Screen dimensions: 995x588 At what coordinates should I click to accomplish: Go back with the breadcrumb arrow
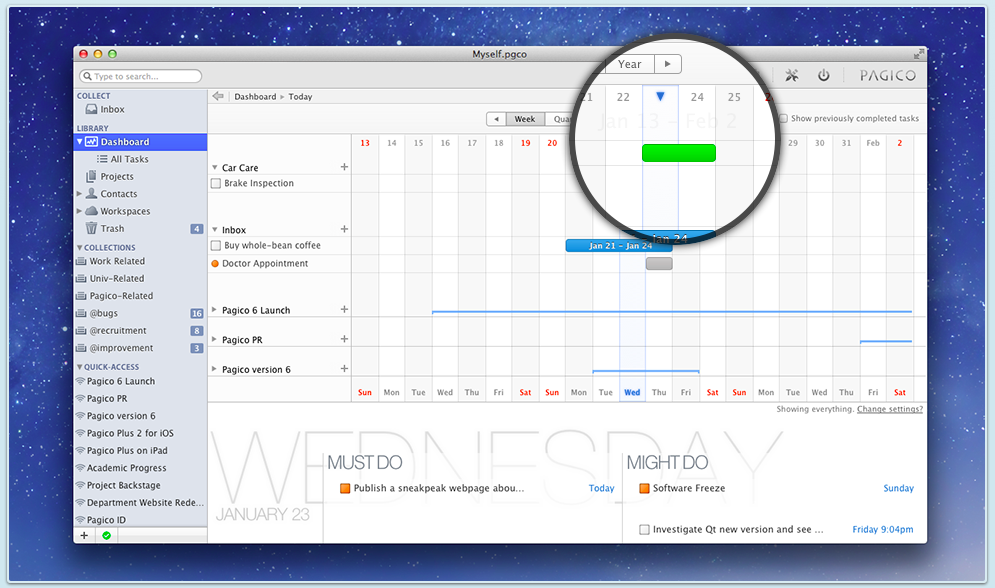click(x=218, y=96)
